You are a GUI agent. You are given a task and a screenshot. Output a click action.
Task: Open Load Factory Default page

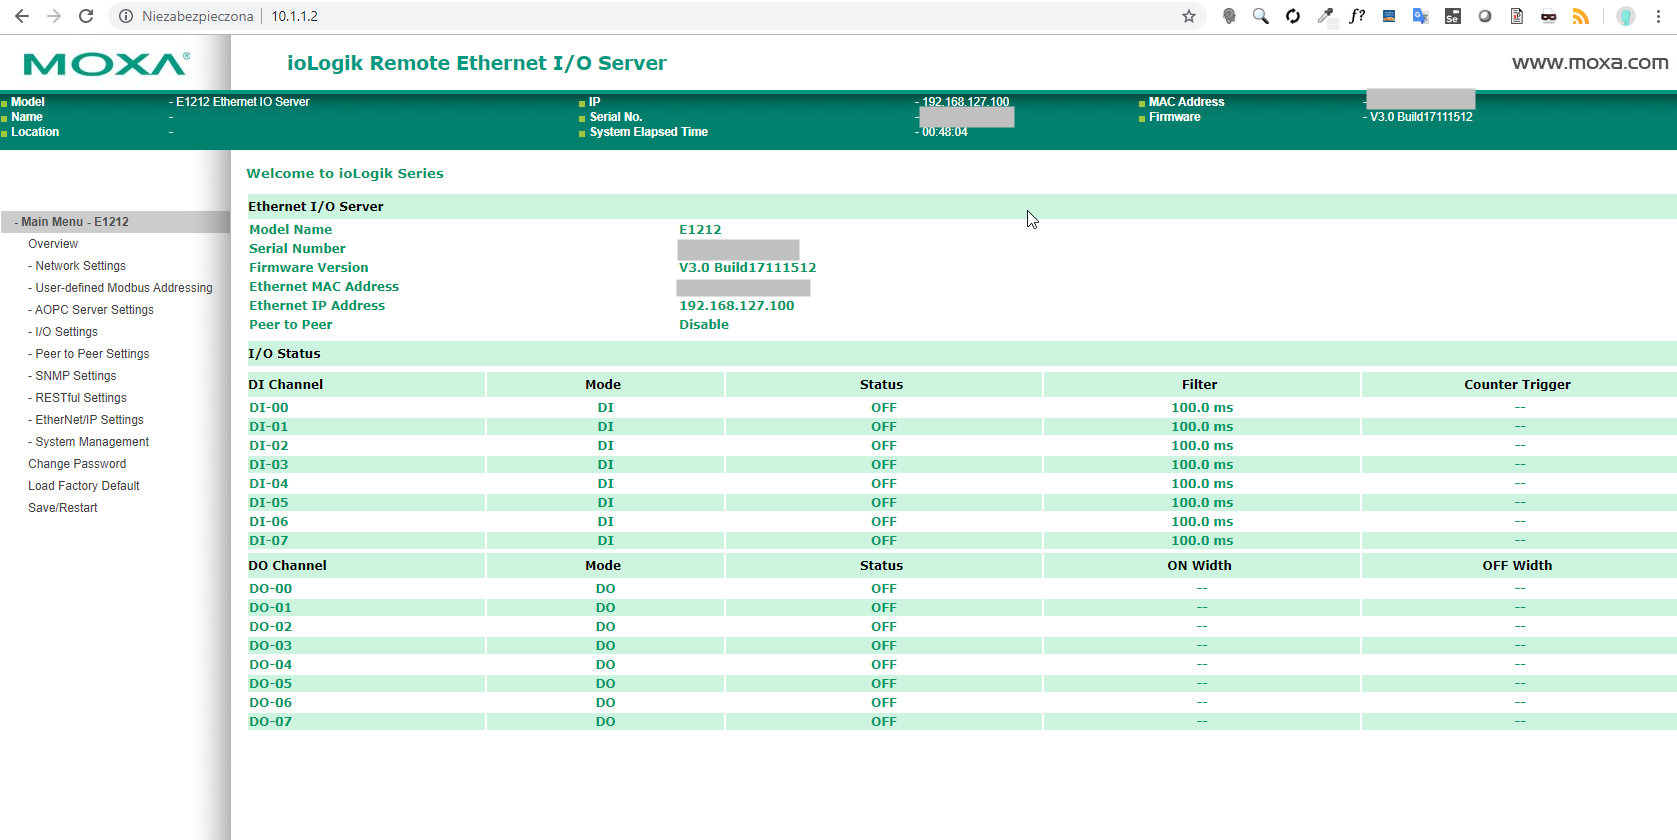[84, 486]
